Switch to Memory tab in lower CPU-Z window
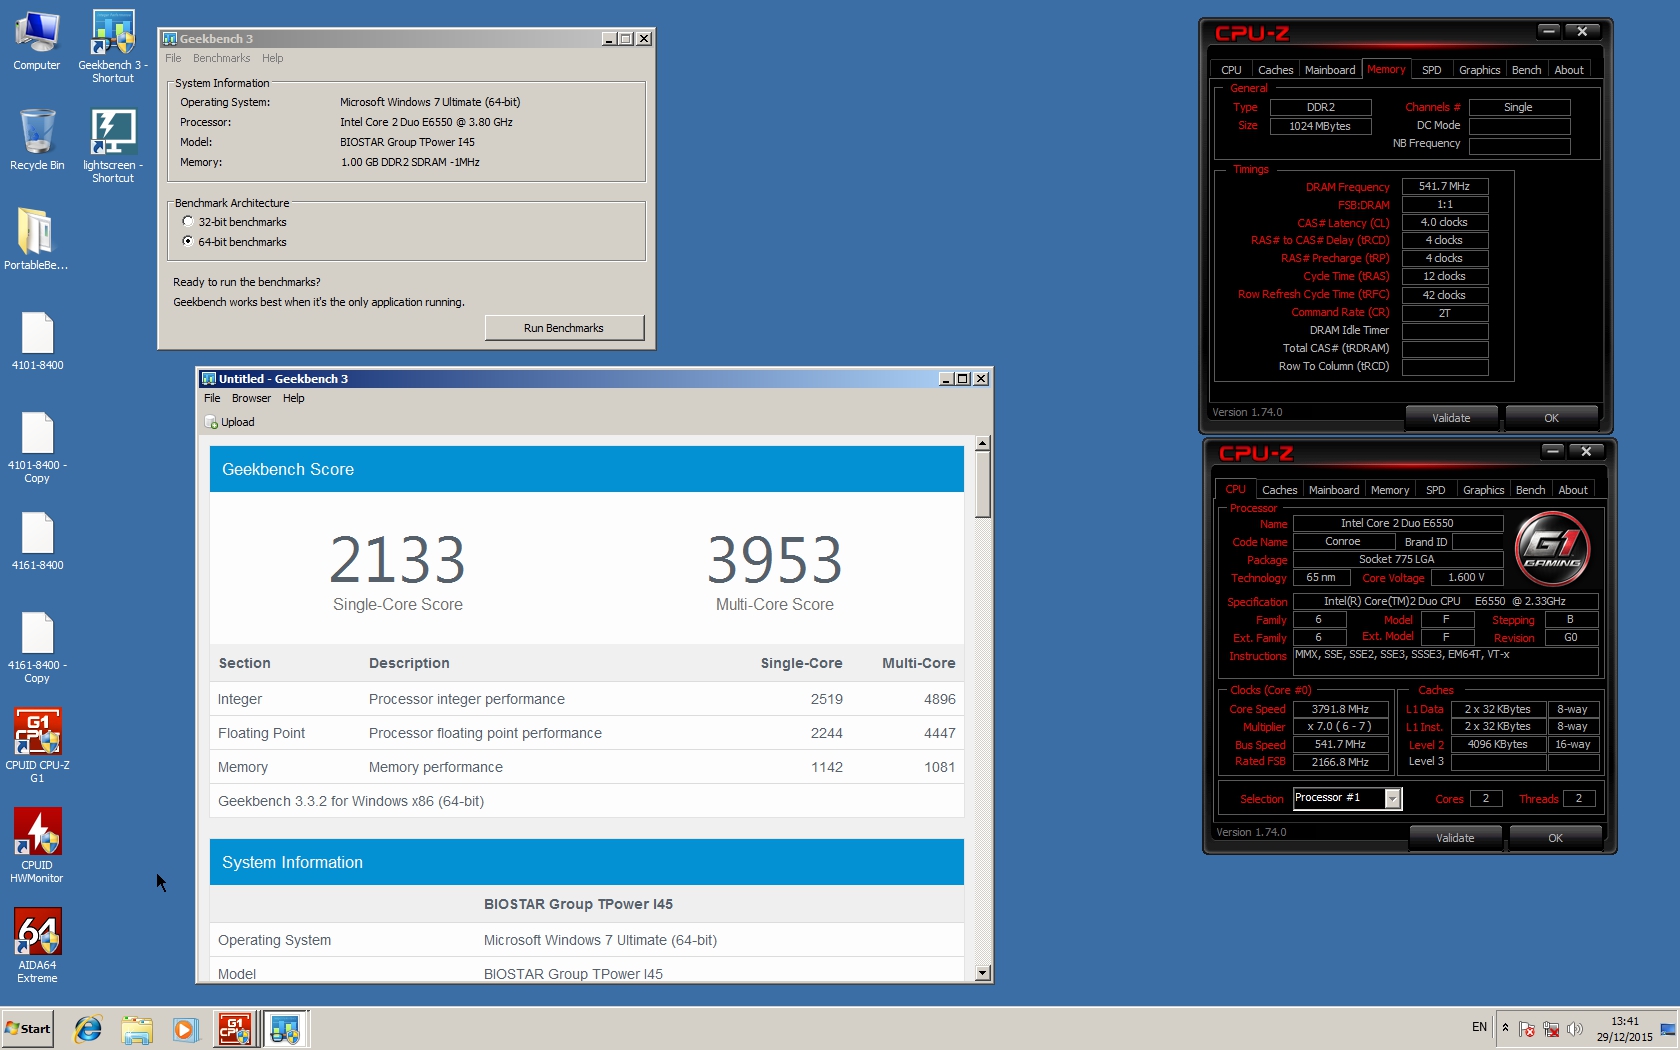Screen dimensions: 1680x1050 tap(1390, 490)
